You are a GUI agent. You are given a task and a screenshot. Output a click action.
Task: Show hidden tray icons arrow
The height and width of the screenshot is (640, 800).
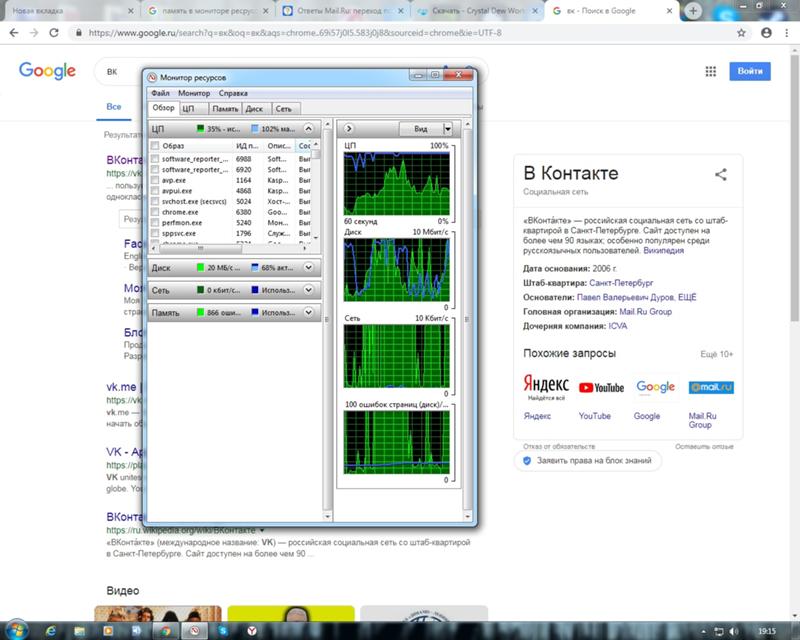point(704,632)
